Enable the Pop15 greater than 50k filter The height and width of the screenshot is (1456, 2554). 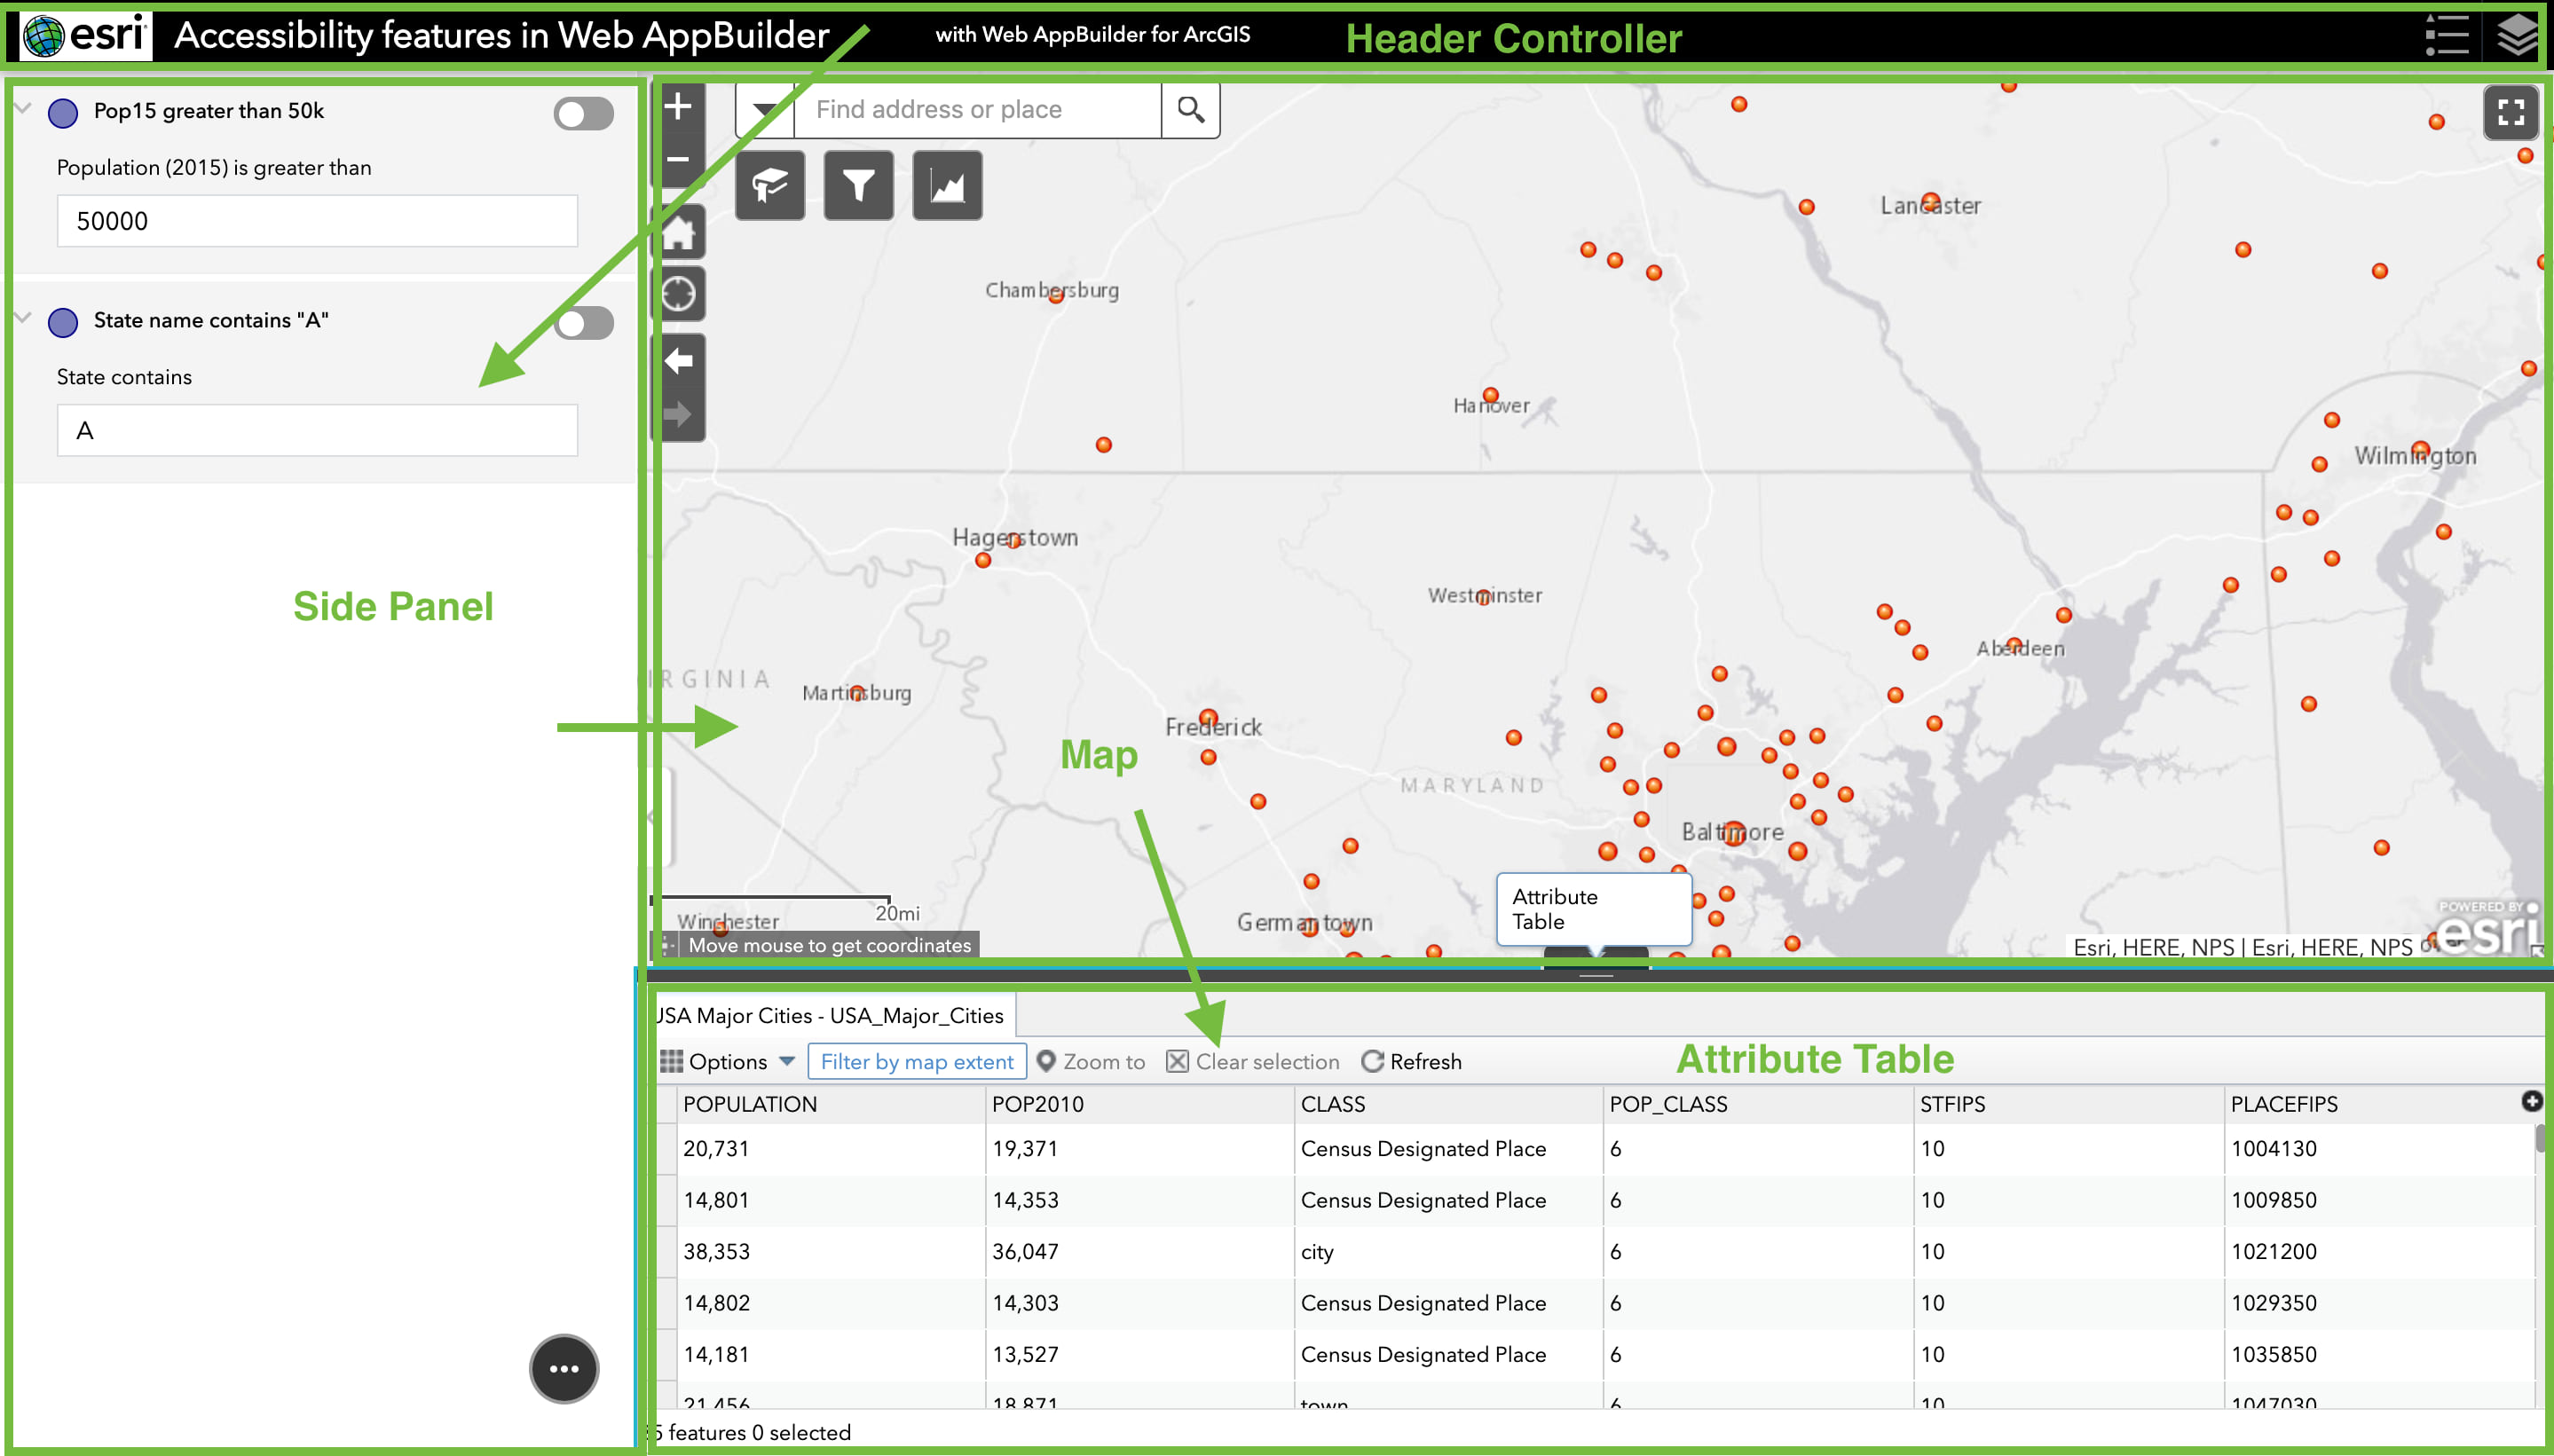pos(584,114)
